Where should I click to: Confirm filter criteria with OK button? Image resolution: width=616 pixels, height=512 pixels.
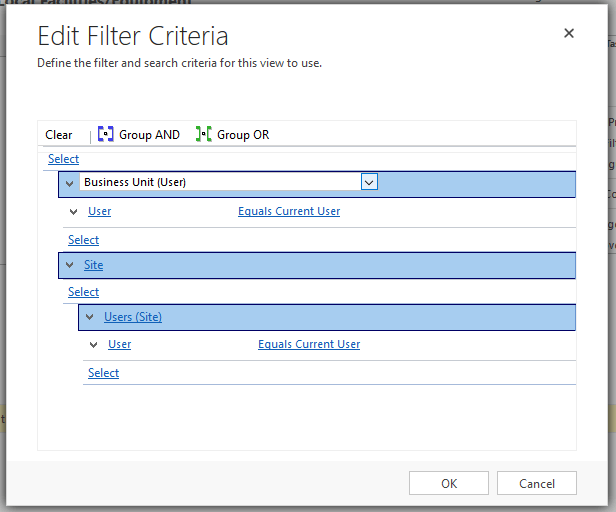pos(449,483)
